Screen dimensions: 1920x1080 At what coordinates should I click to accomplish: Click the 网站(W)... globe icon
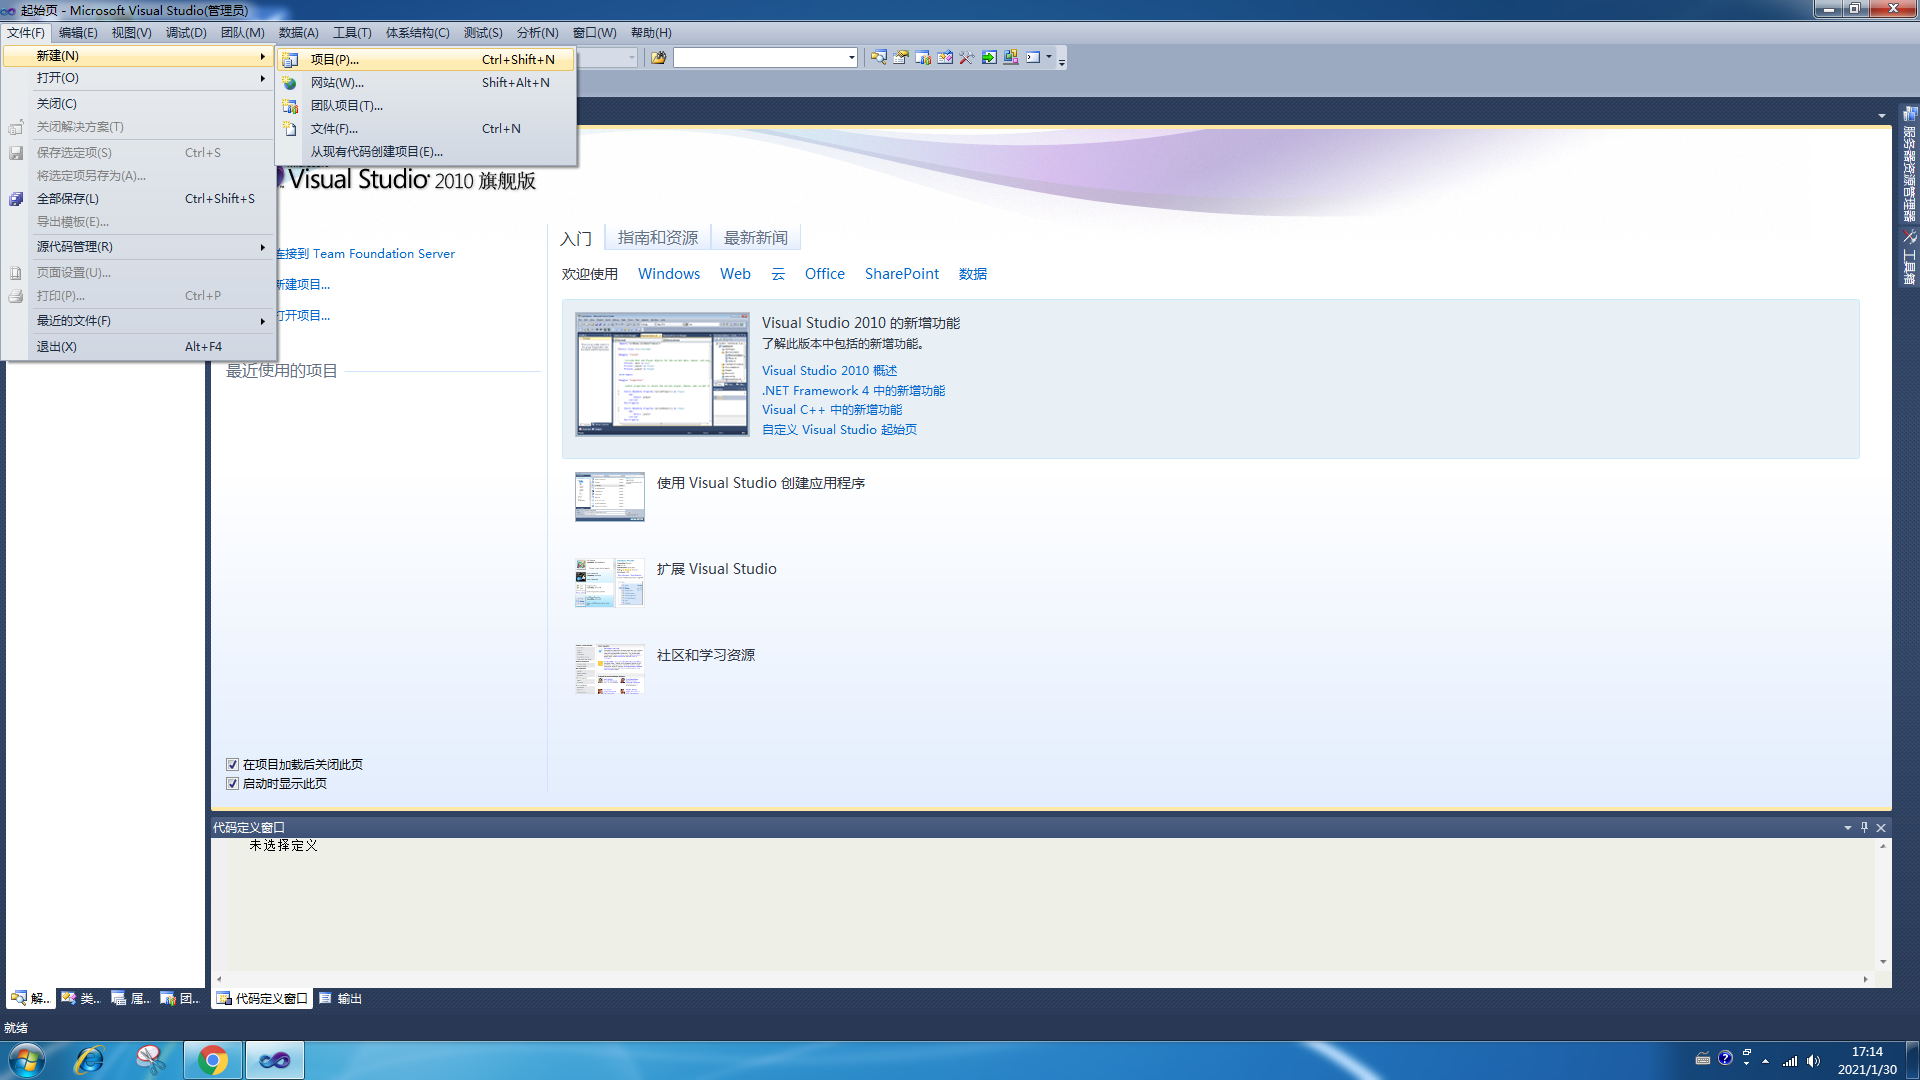[290, 83]
